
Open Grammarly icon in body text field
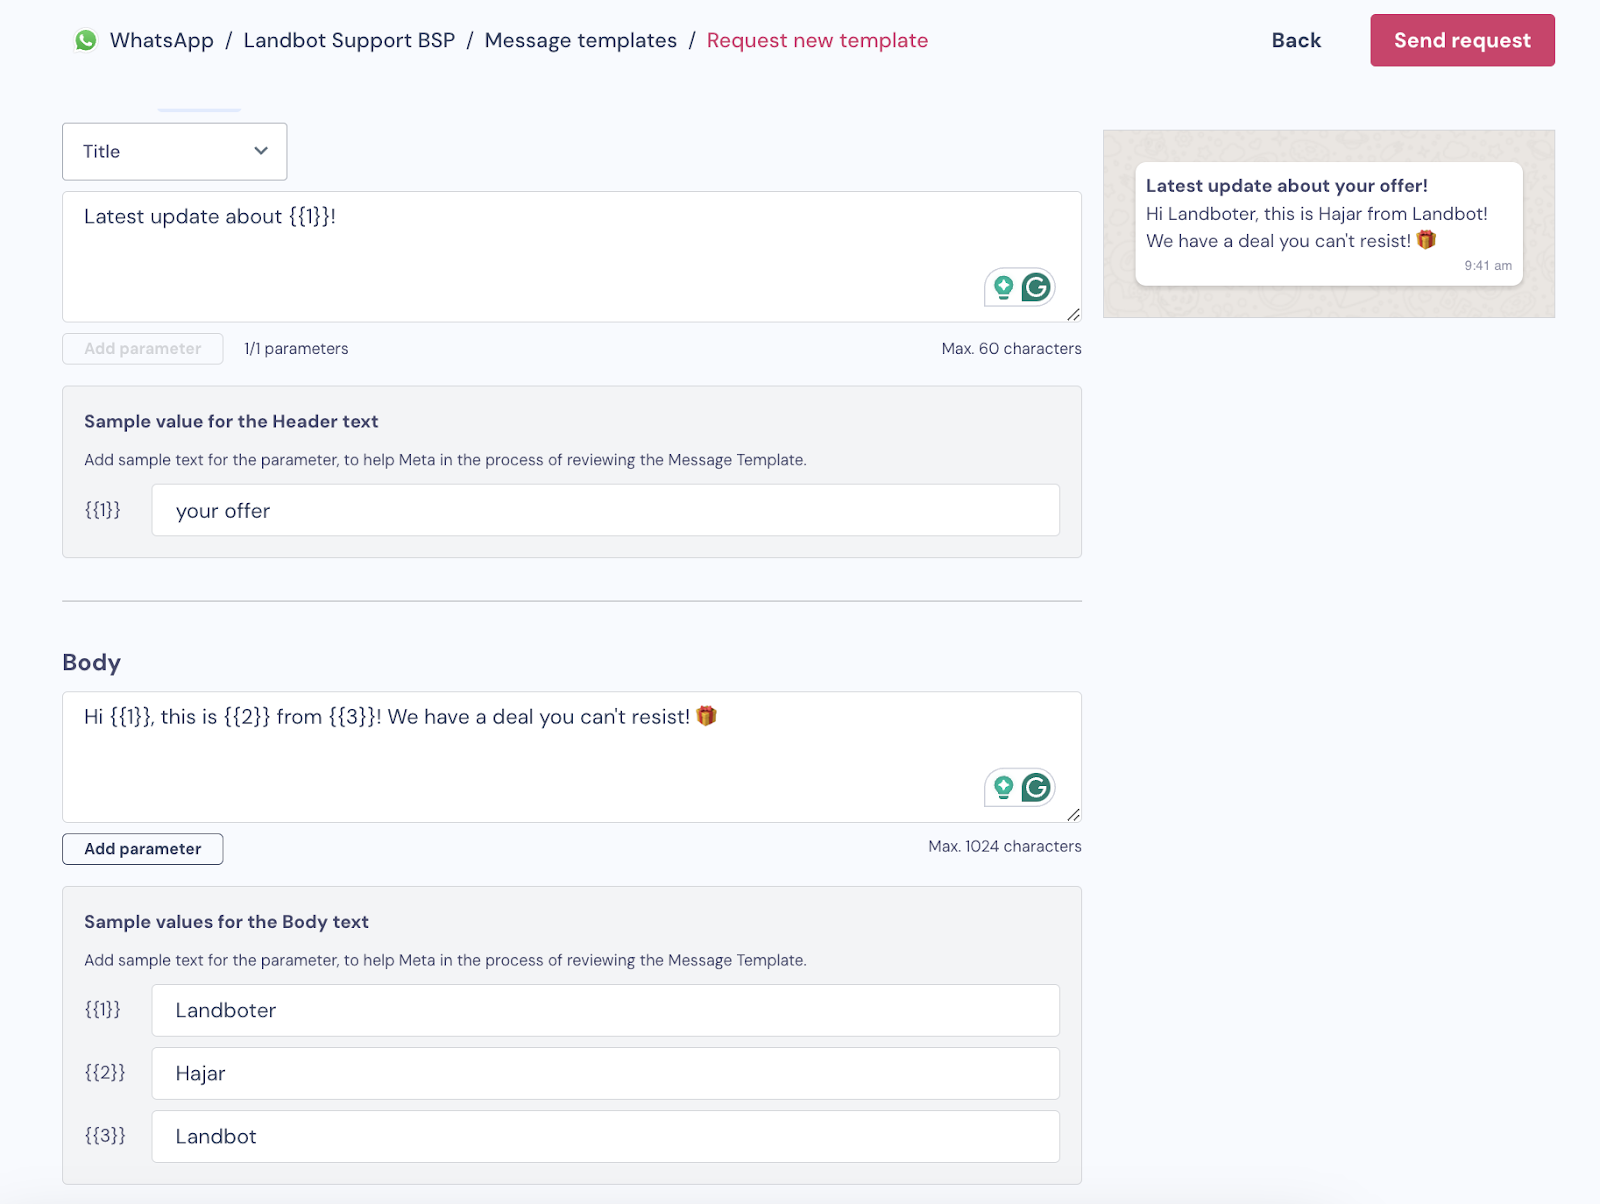point(1036,787)
